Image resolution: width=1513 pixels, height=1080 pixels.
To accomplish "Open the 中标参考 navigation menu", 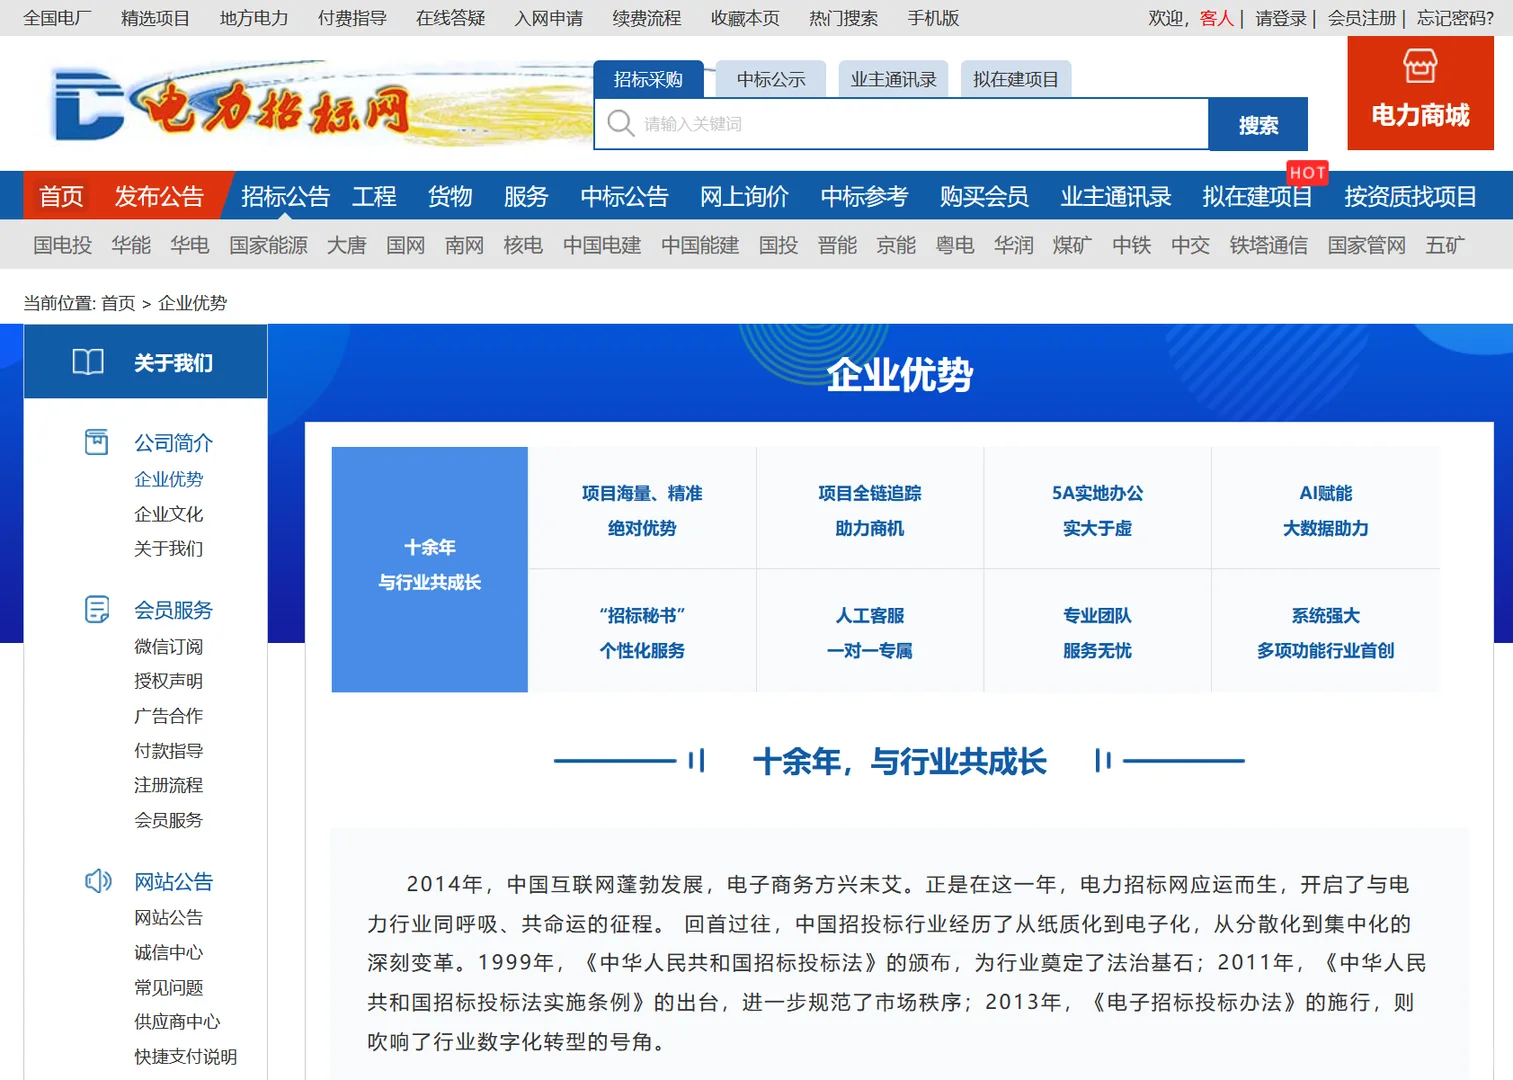I will (863, 196).
